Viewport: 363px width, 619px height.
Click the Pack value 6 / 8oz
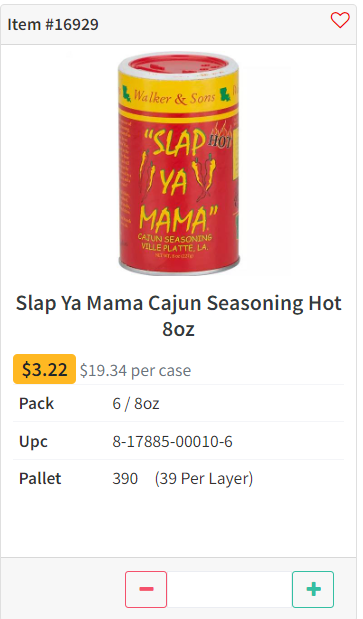click(x=136, y=403)
